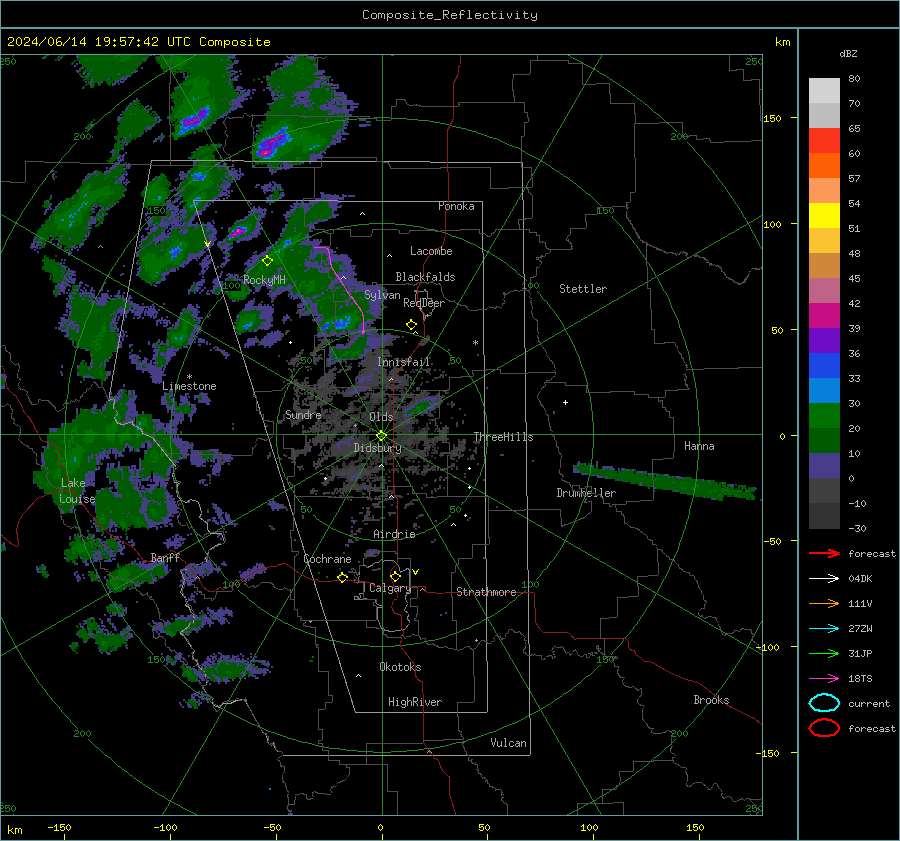The width and height of the screenshot is (900, 841).
Task: Click the Lacombe town label
Action: pyautogui.click(x=431, y=251)
